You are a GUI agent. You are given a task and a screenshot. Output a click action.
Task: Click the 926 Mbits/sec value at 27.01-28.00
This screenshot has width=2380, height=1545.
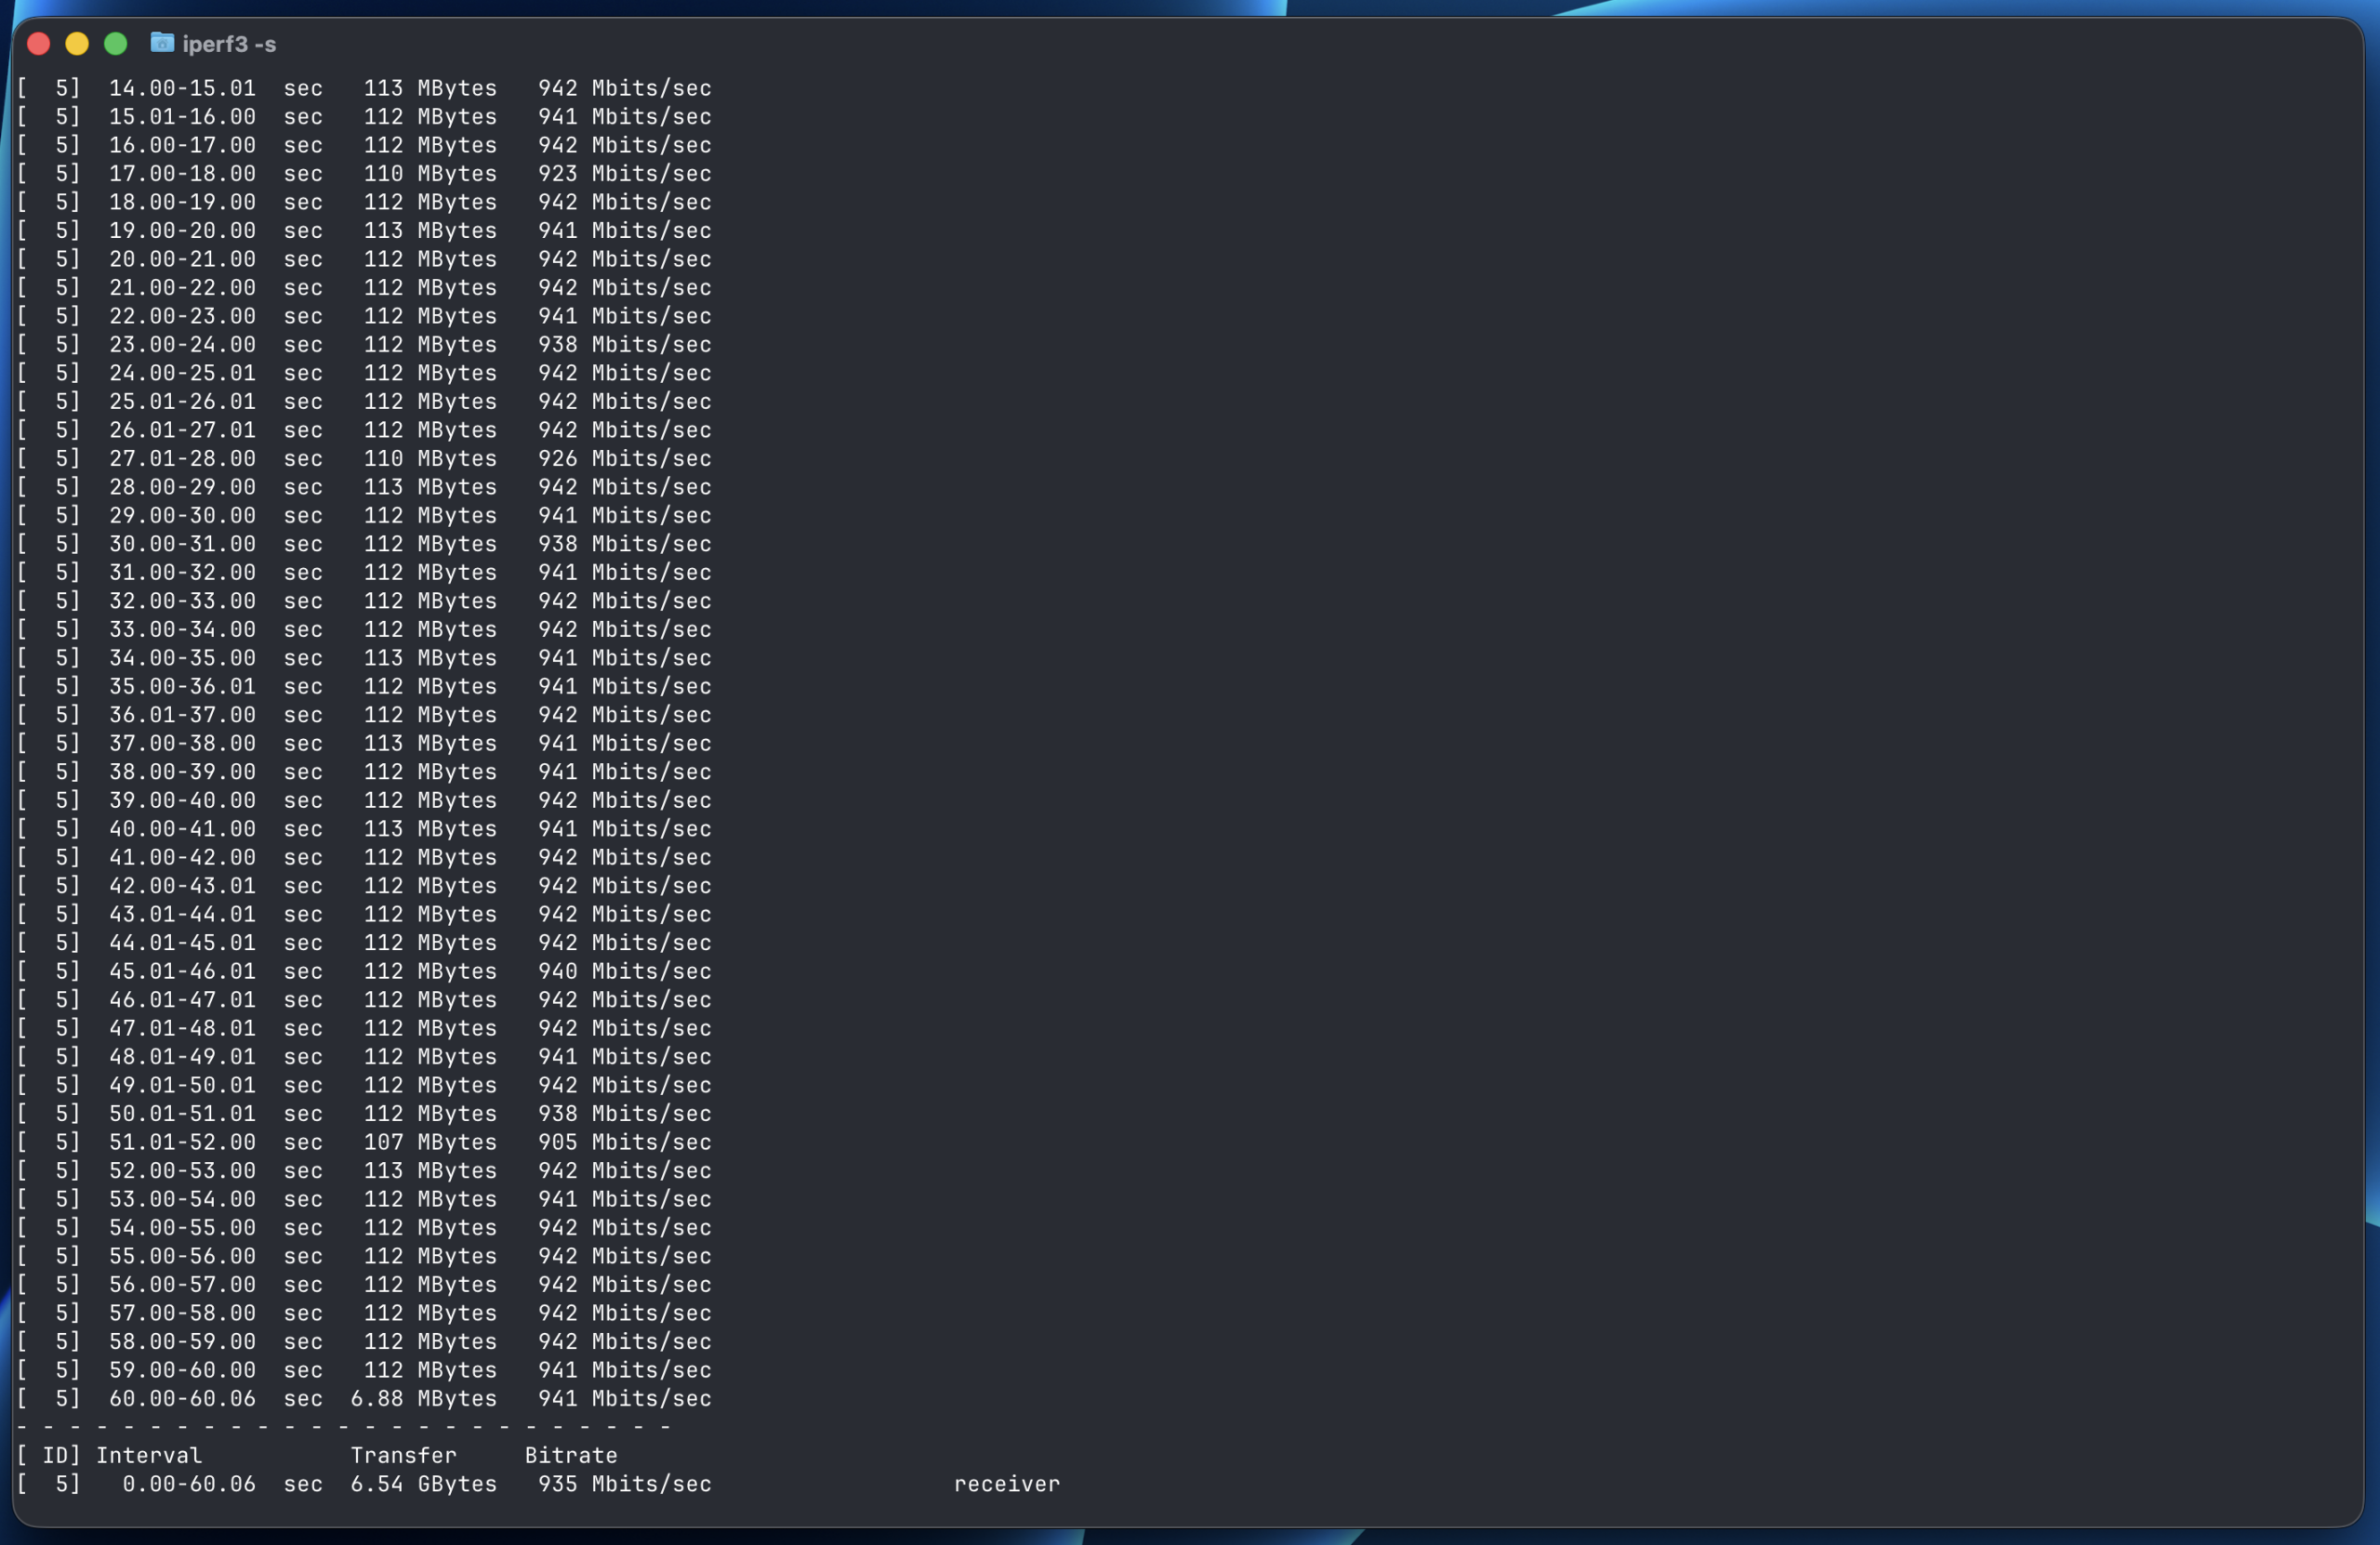point(625,459)
